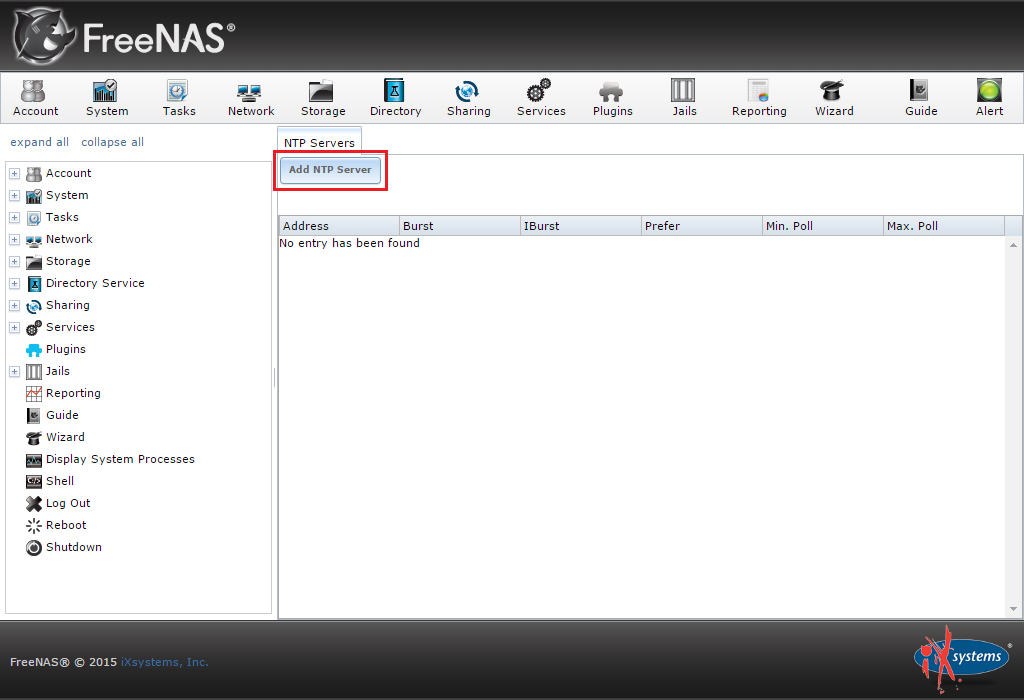Viewport: 1024px width, 700px height.
Task: Expand the Account tree node
Action: [14, 174]
